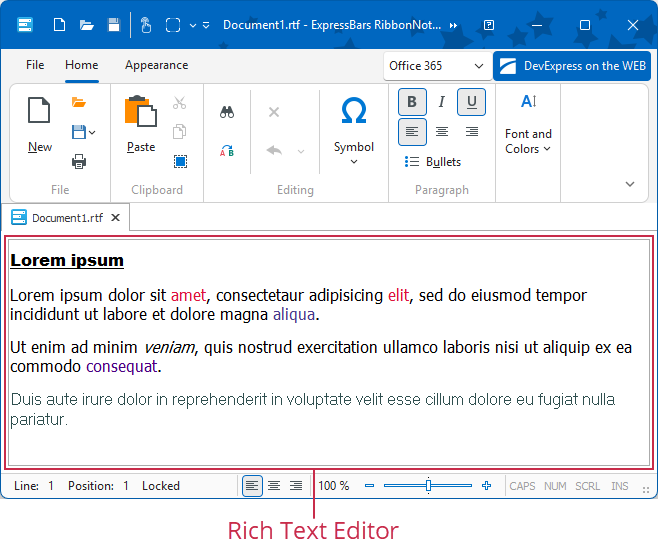The image size is (658, 540).
Task: Align paragraph left in ribbon
Action: click(412, 132)
